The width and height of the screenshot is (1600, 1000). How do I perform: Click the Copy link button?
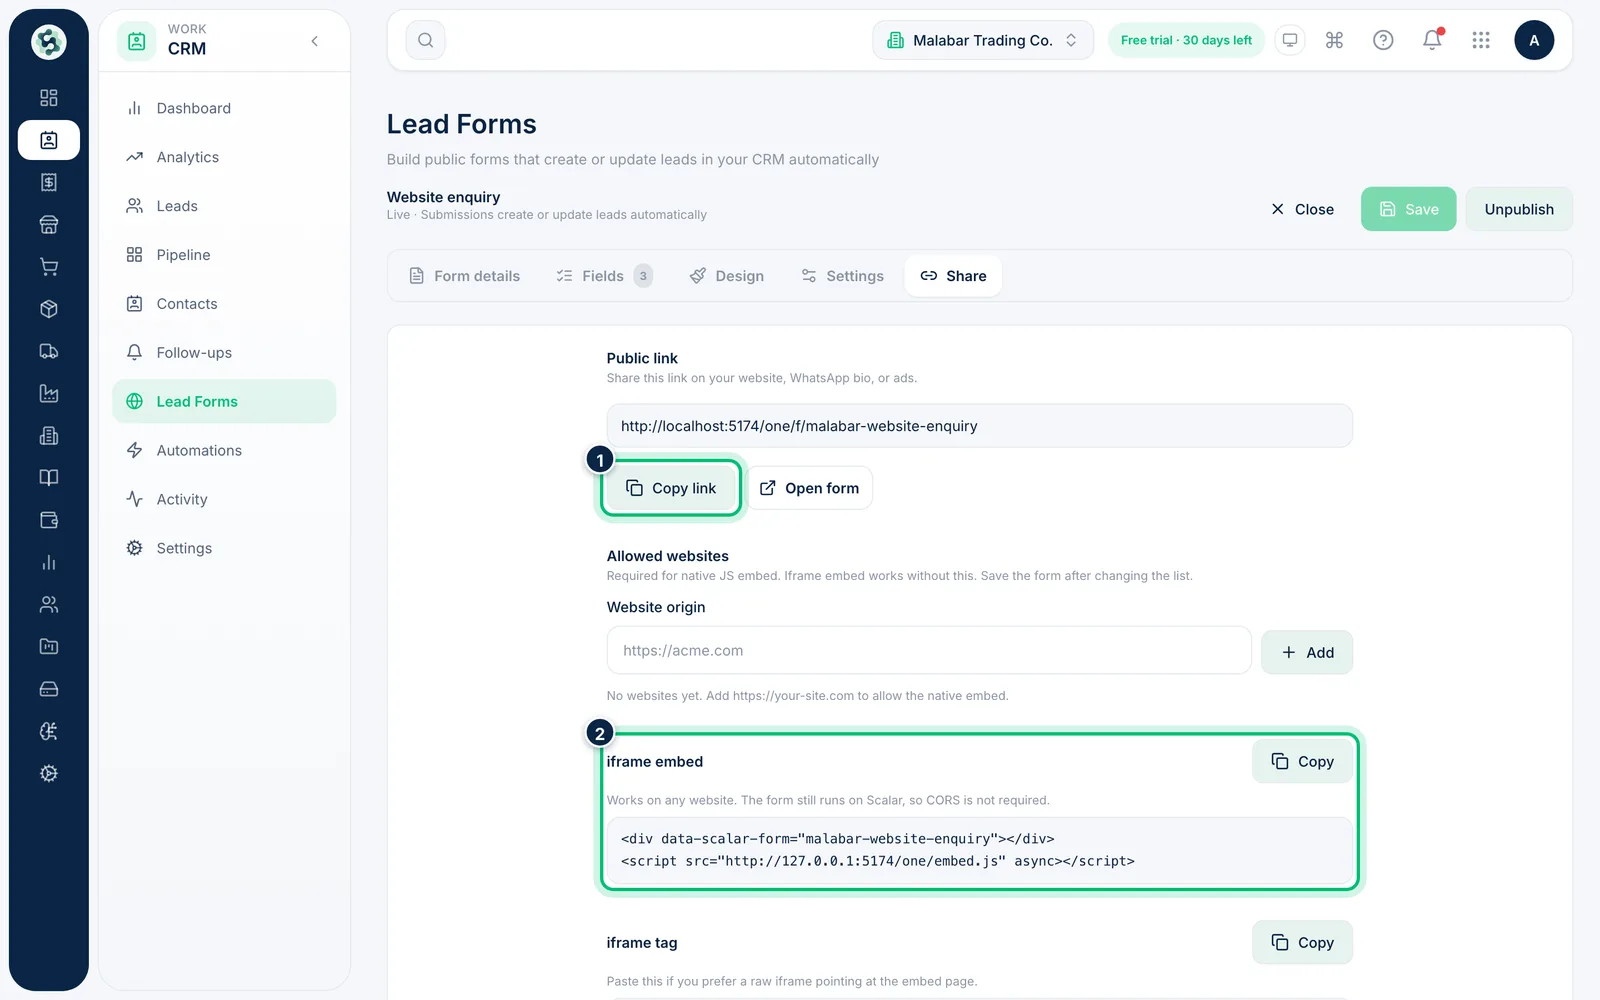pos(671,488)
